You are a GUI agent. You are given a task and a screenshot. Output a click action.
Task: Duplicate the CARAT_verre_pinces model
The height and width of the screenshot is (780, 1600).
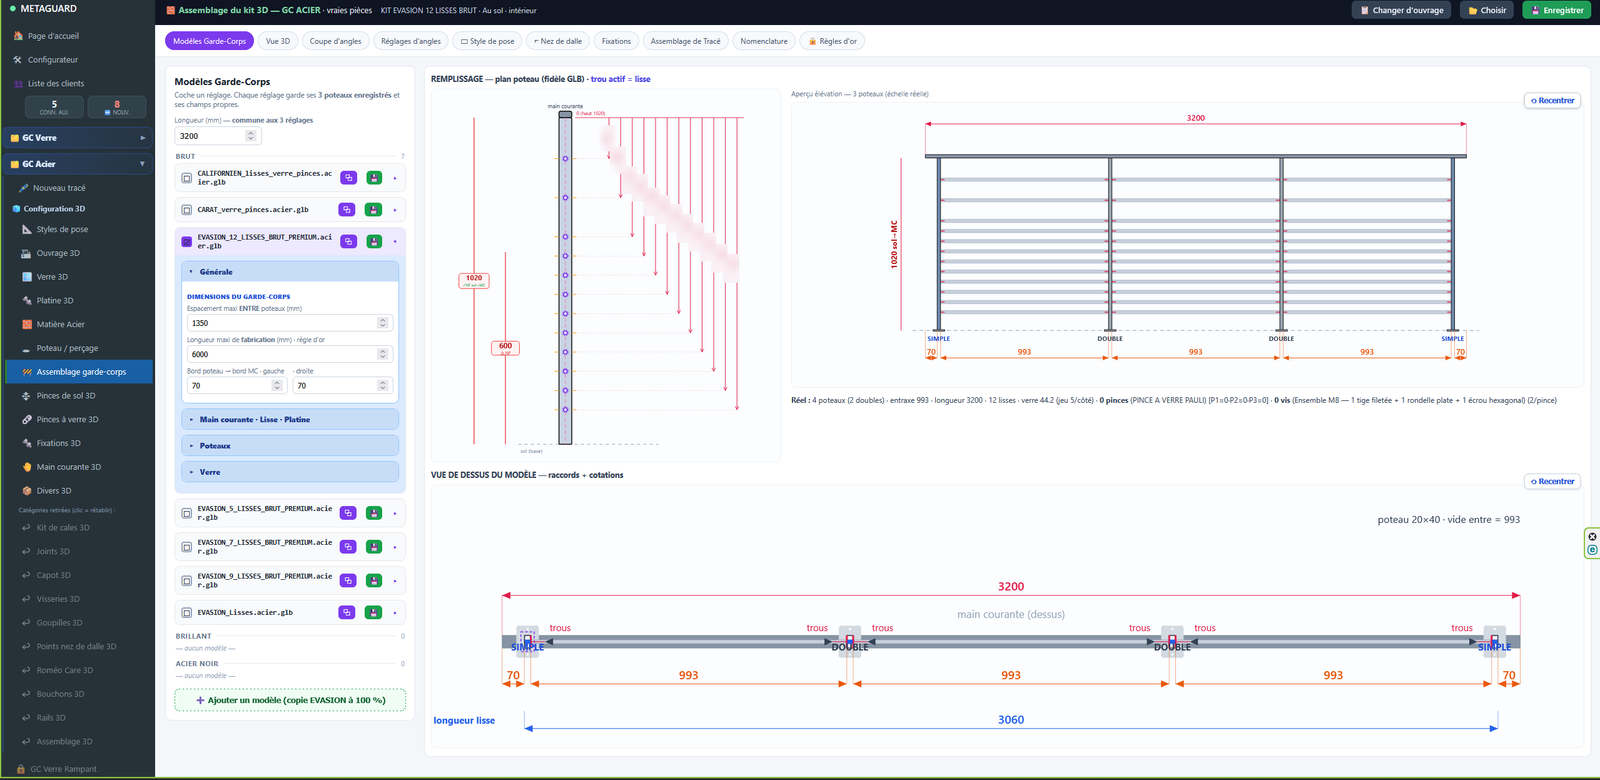point(346,210)
